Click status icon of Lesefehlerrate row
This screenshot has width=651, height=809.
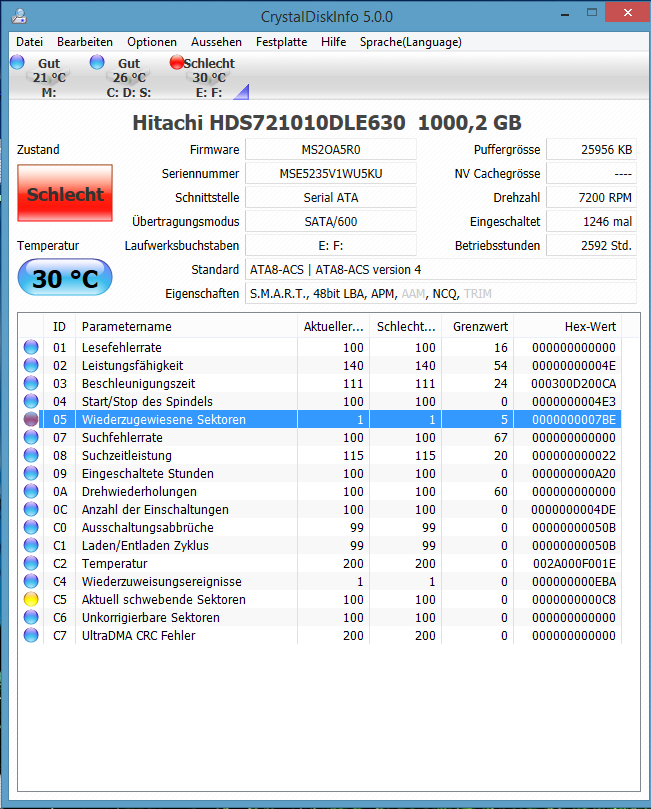[31, 347]
